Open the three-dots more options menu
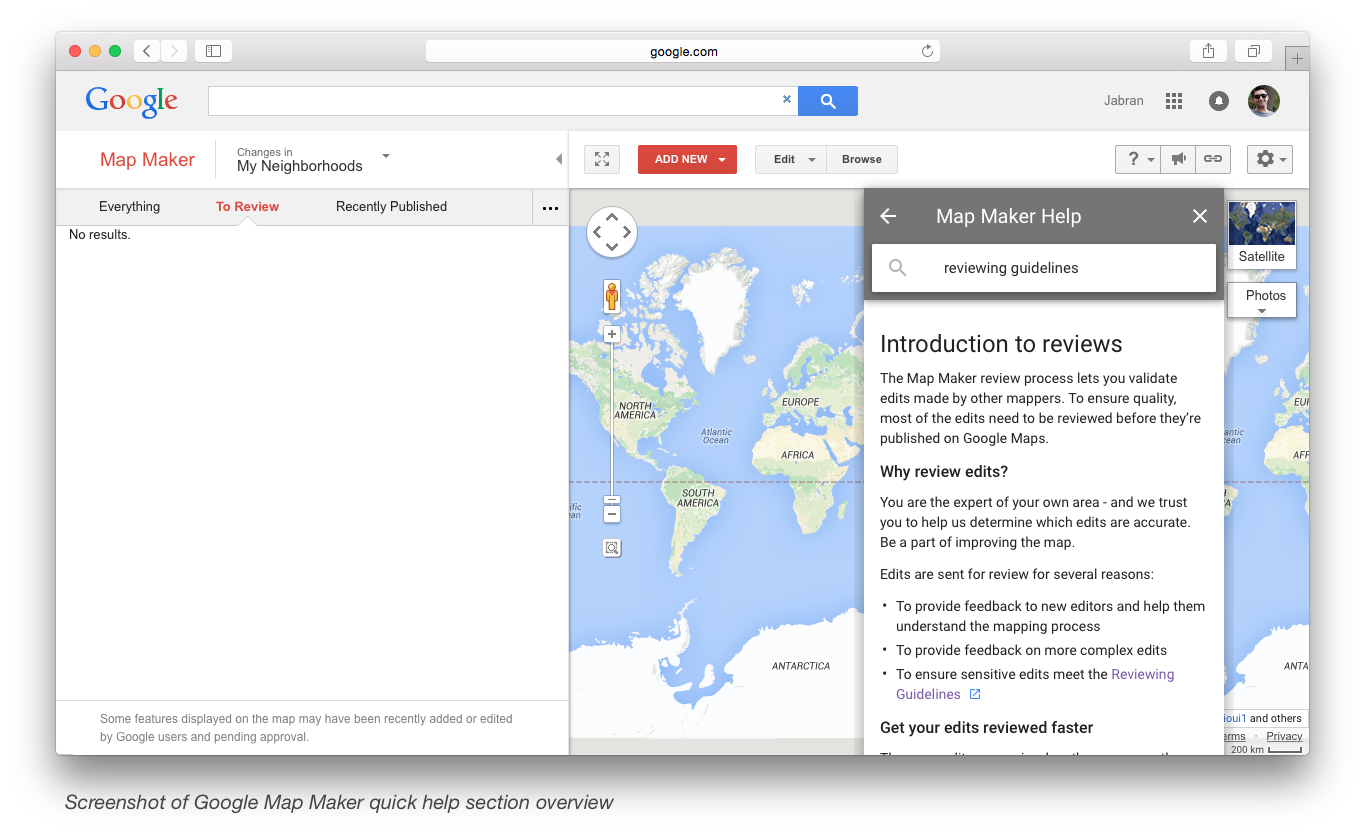Screen dimensions: 1365x835 click(550, 208)
